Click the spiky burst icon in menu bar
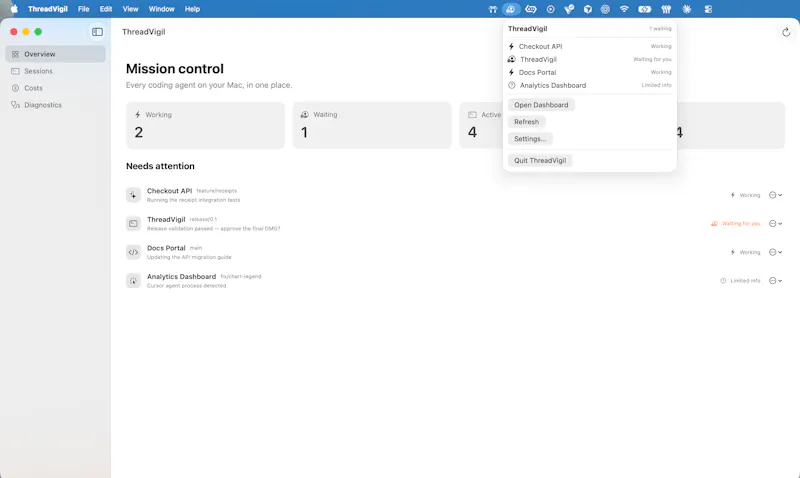Viewport: 800px width, 478px height. (687, 9)
